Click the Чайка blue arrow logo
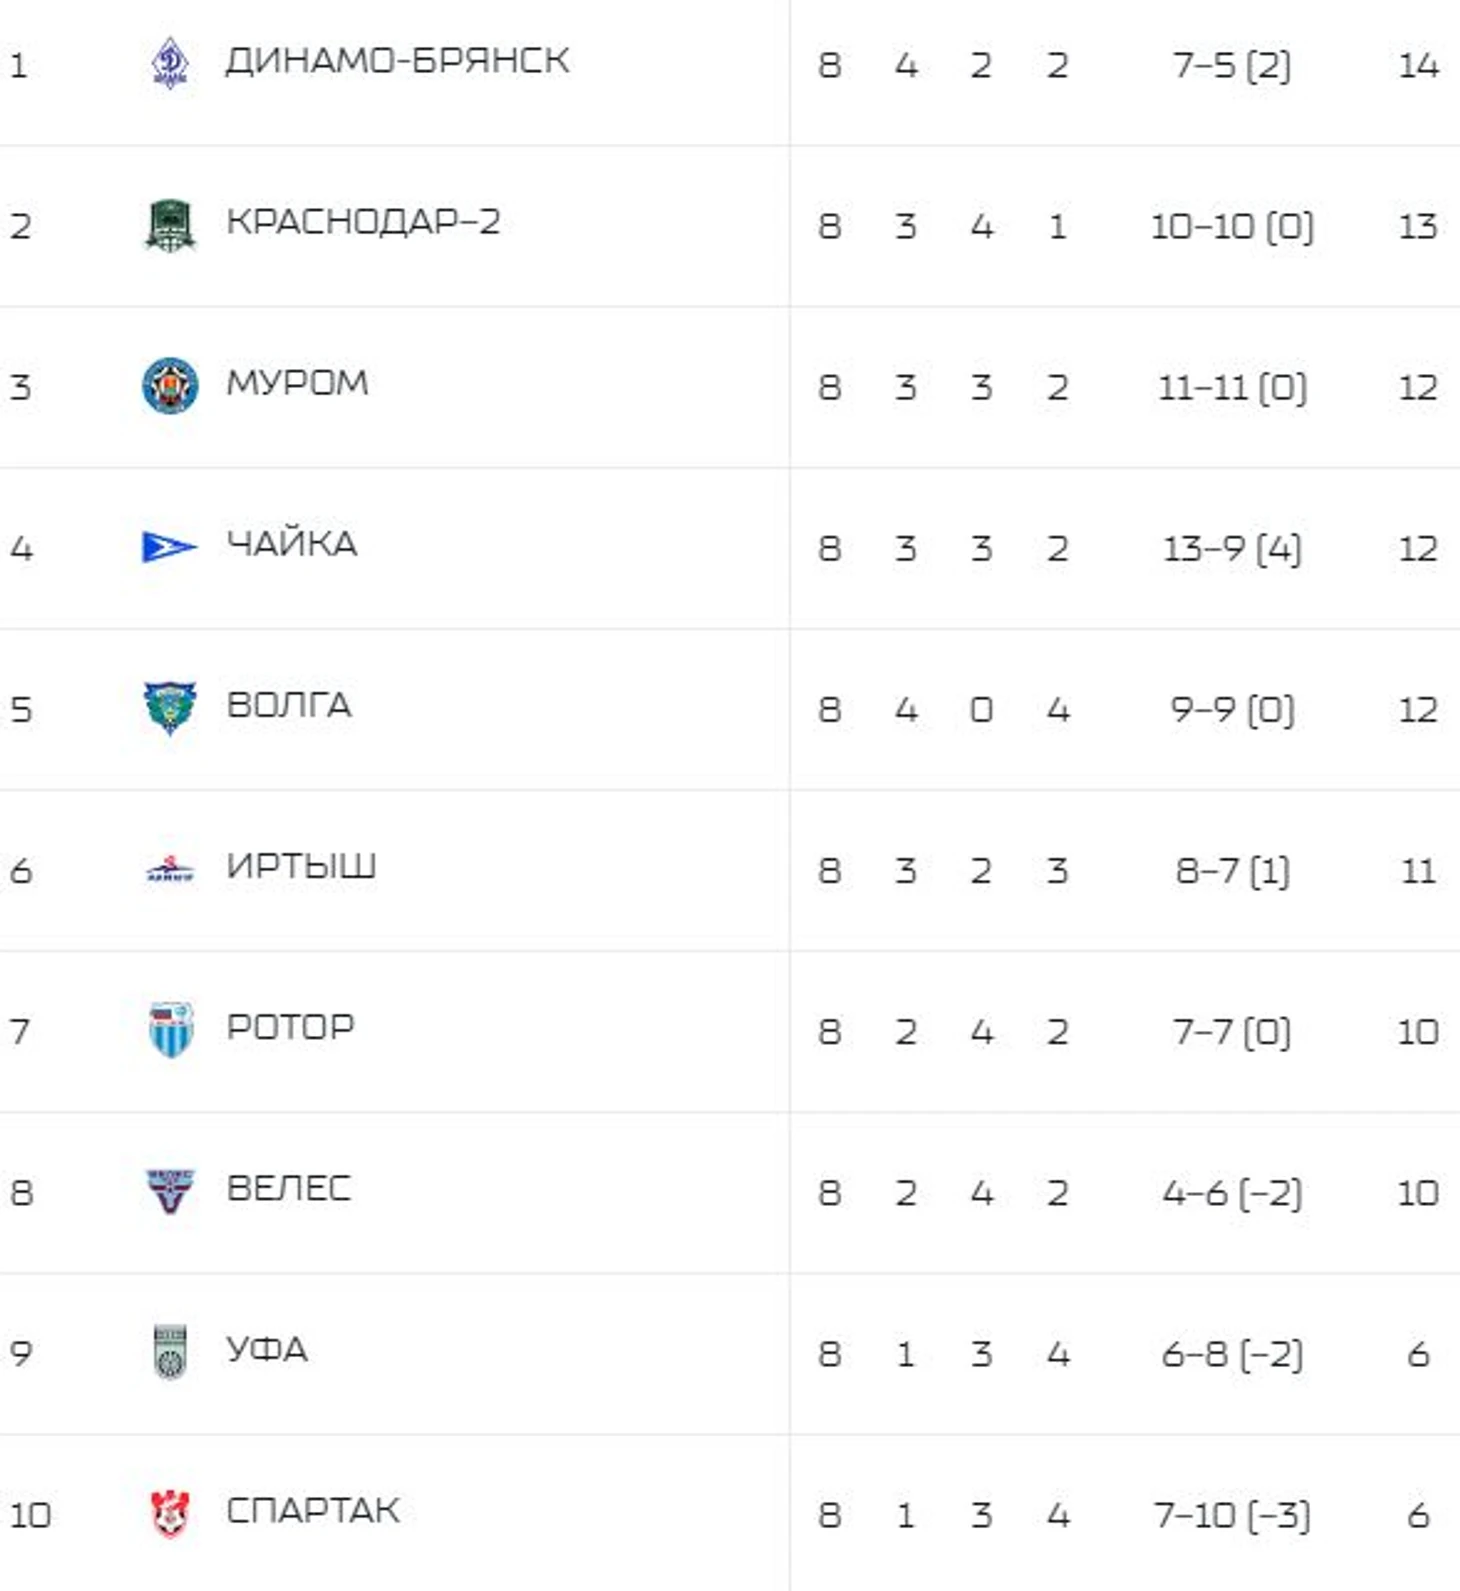Viewport: 1460px width, 1591px height. (x=170, y=547)
